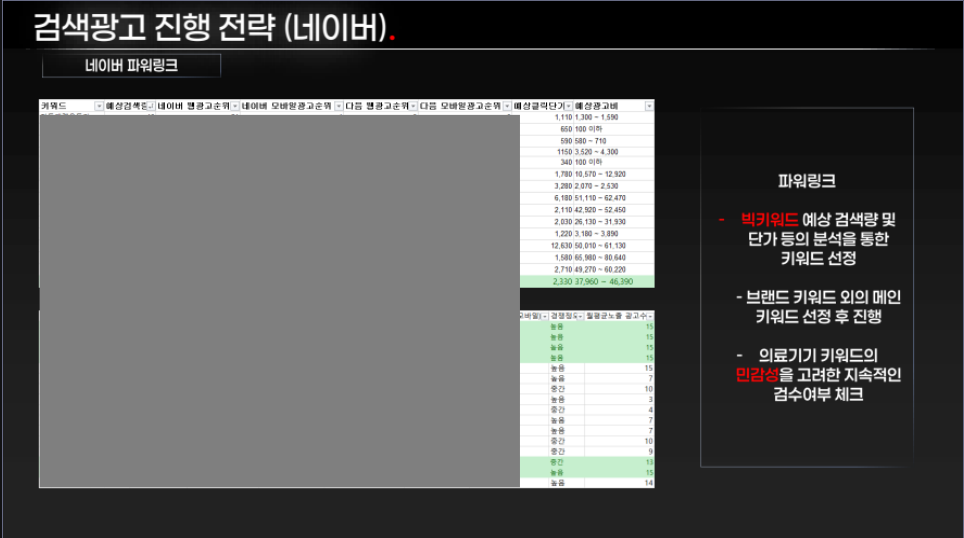Select the highlighted ad count cell 13
This screenshot has width=964, height=538.
coord(649,462)
